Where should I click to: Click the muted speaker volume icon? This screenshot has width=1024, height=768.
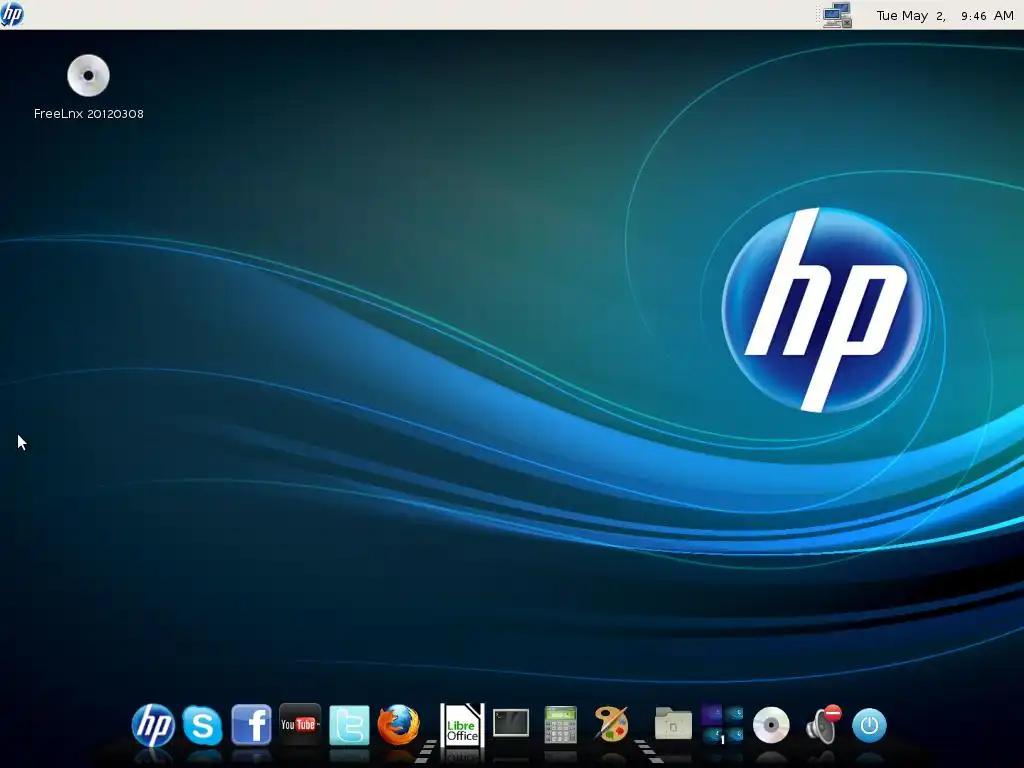[823, 724]
